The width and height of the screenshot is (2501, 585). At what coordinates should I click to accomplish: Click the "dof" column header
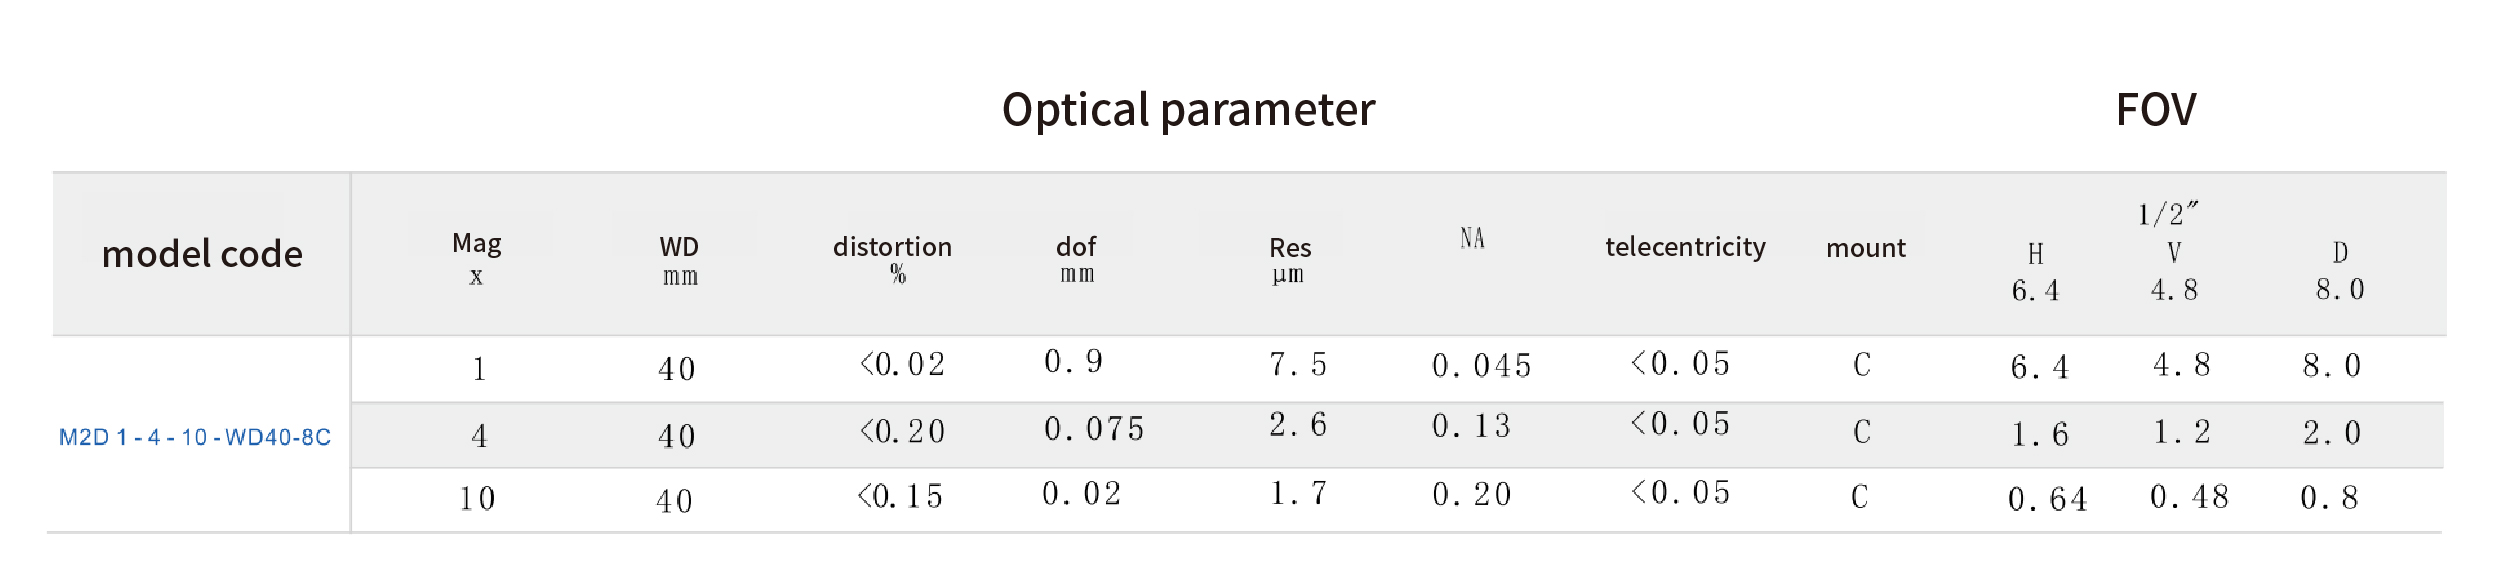[x=1076, y=247]
